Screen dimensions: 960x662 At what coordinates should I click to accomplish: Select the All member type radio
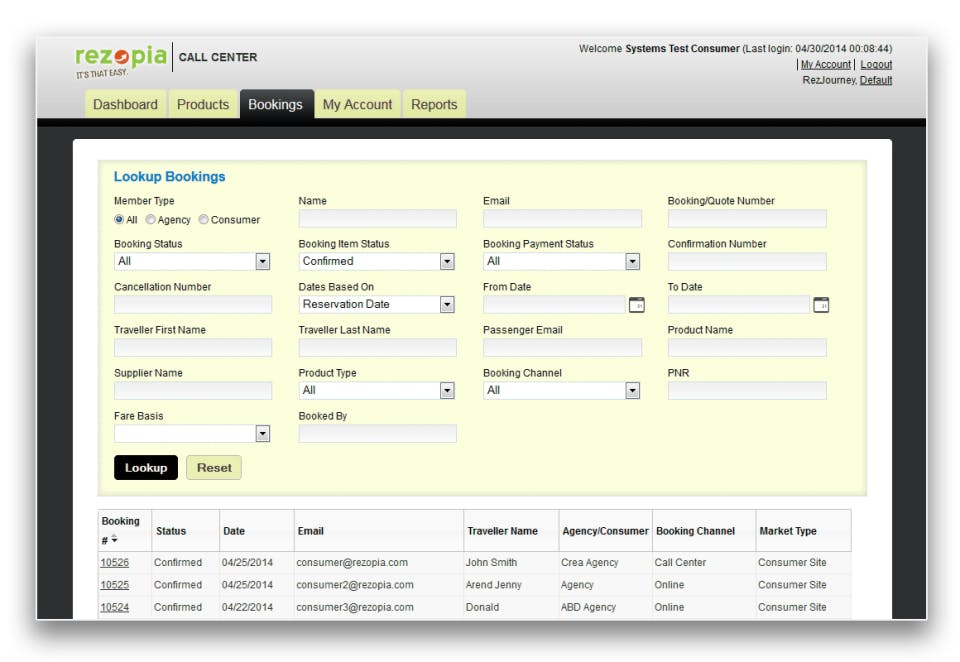pos(119,219)
